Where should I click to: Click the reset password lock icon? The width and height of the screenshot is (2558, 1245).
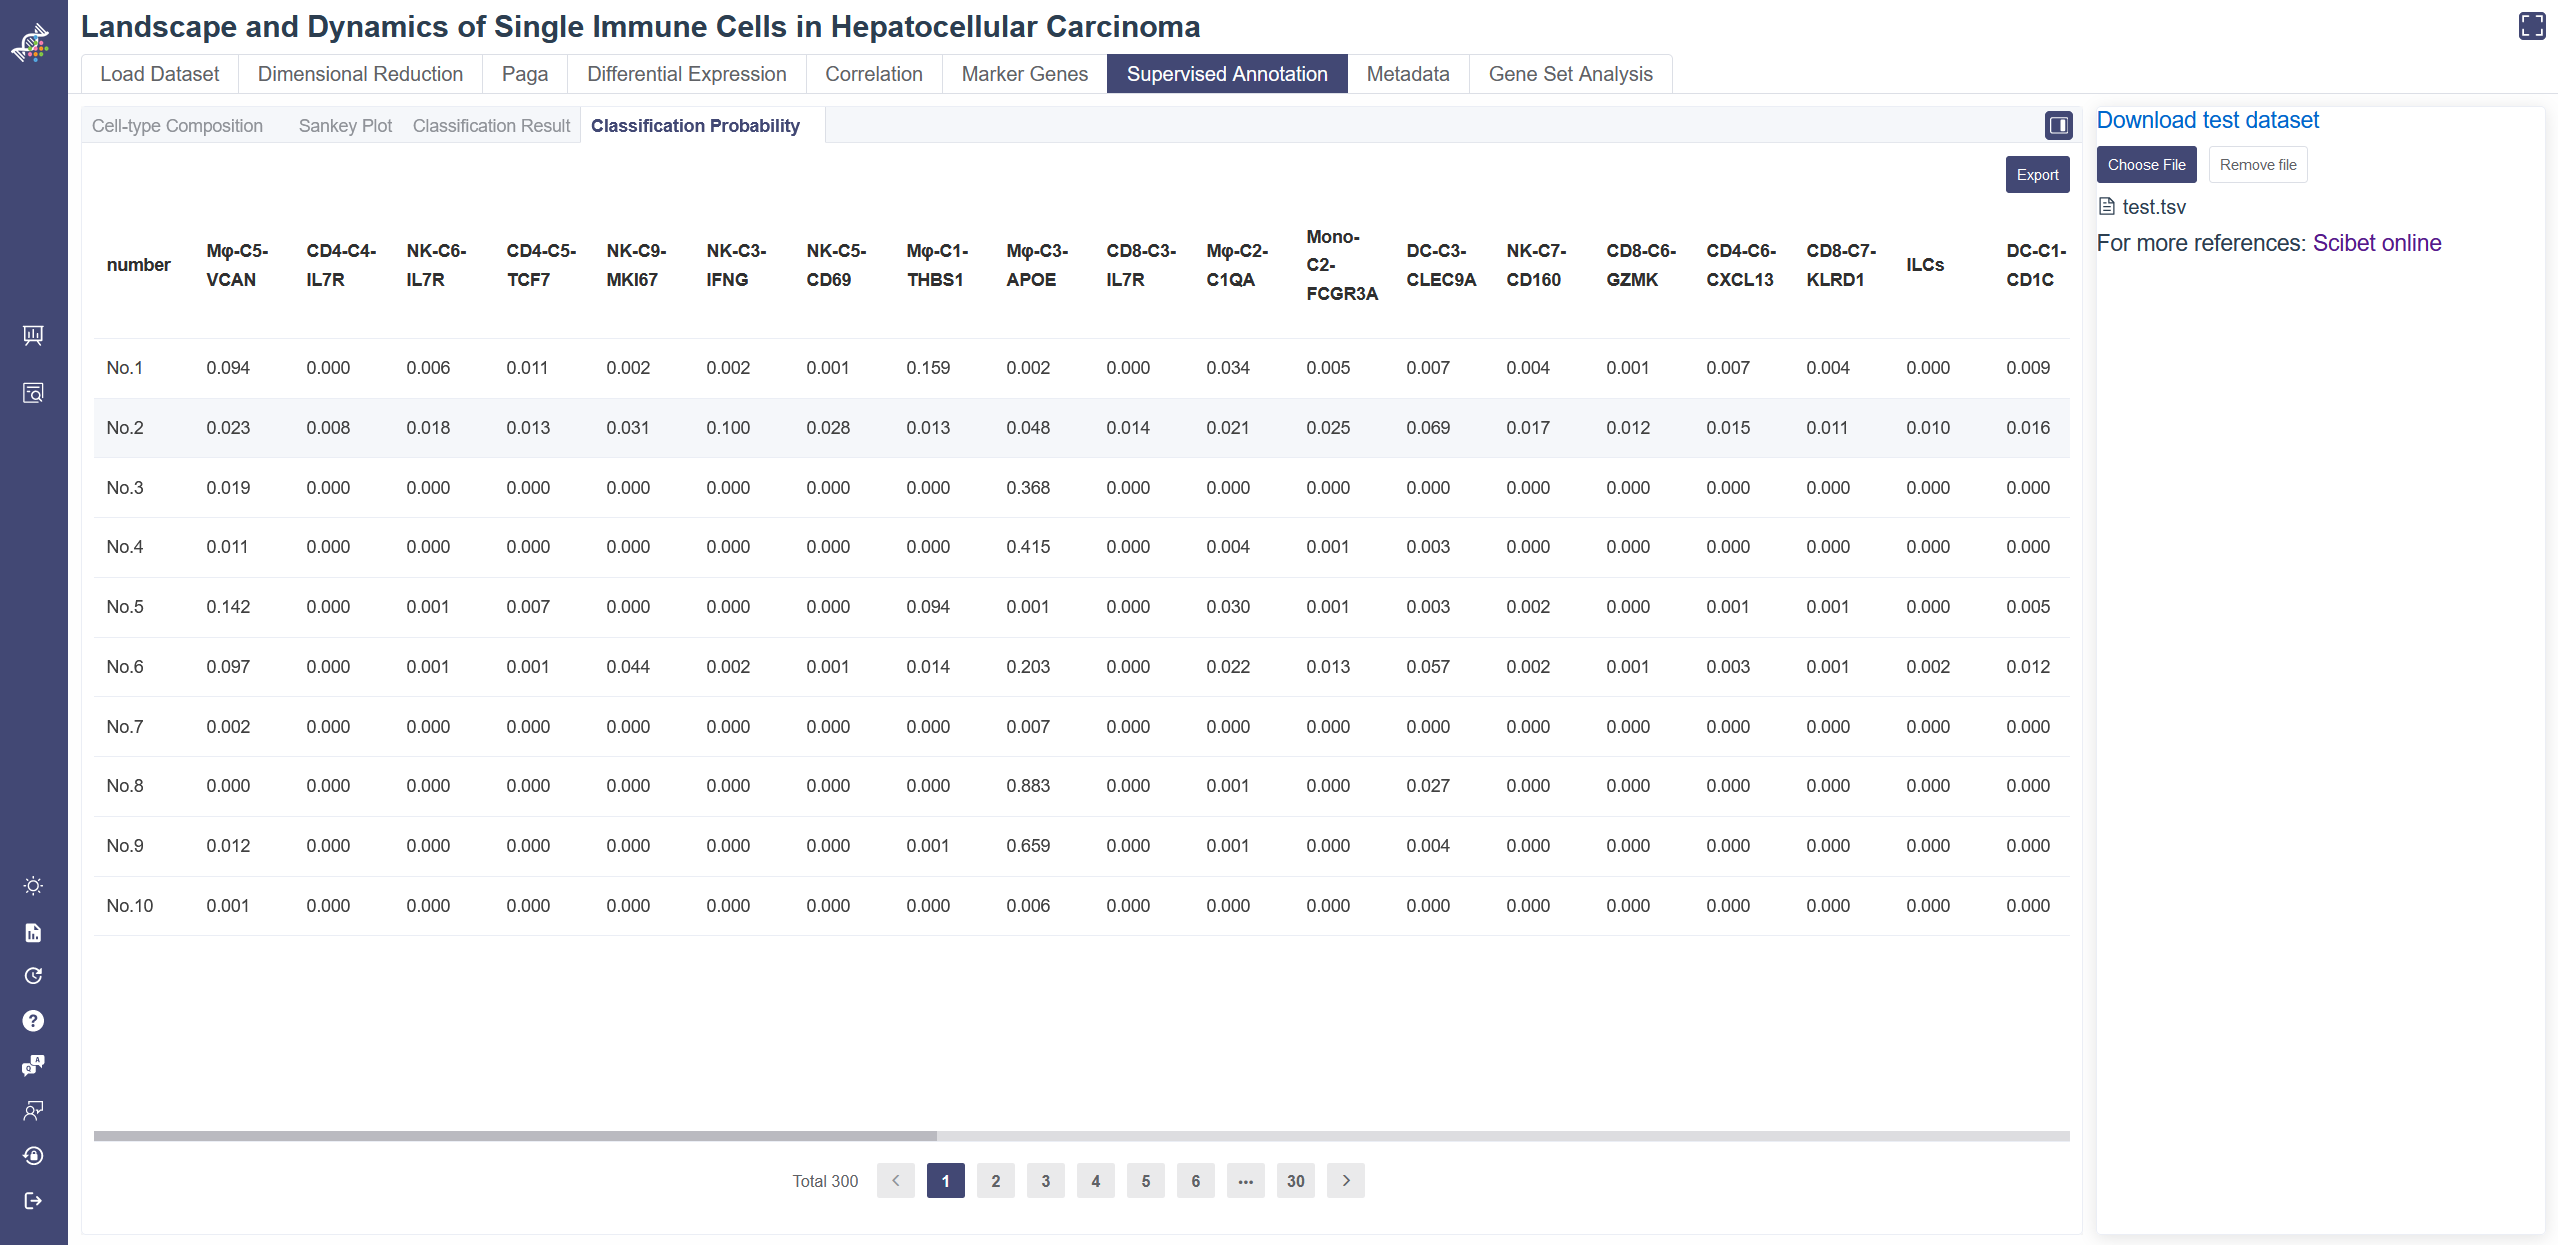[x=33, y=1155]
